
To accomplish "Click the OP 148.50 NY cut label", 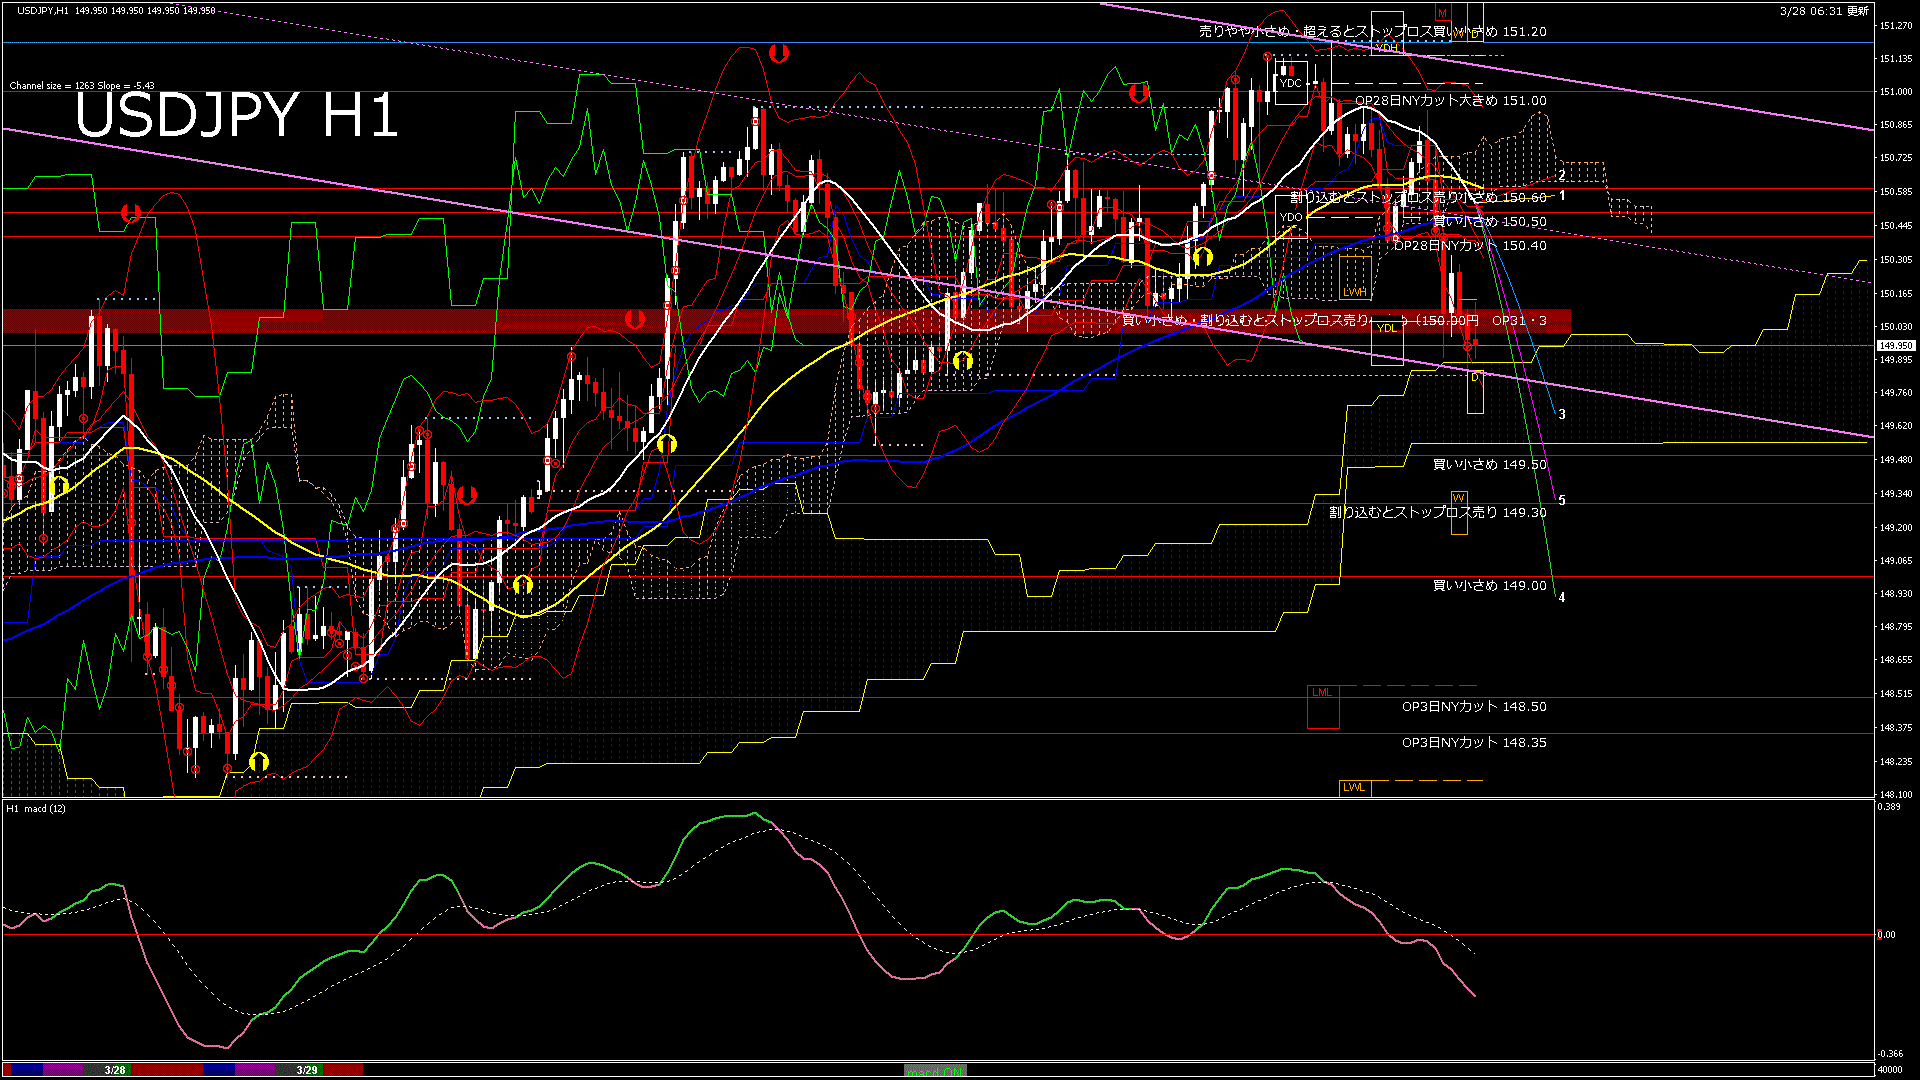I will click(x=1473, y=707).
